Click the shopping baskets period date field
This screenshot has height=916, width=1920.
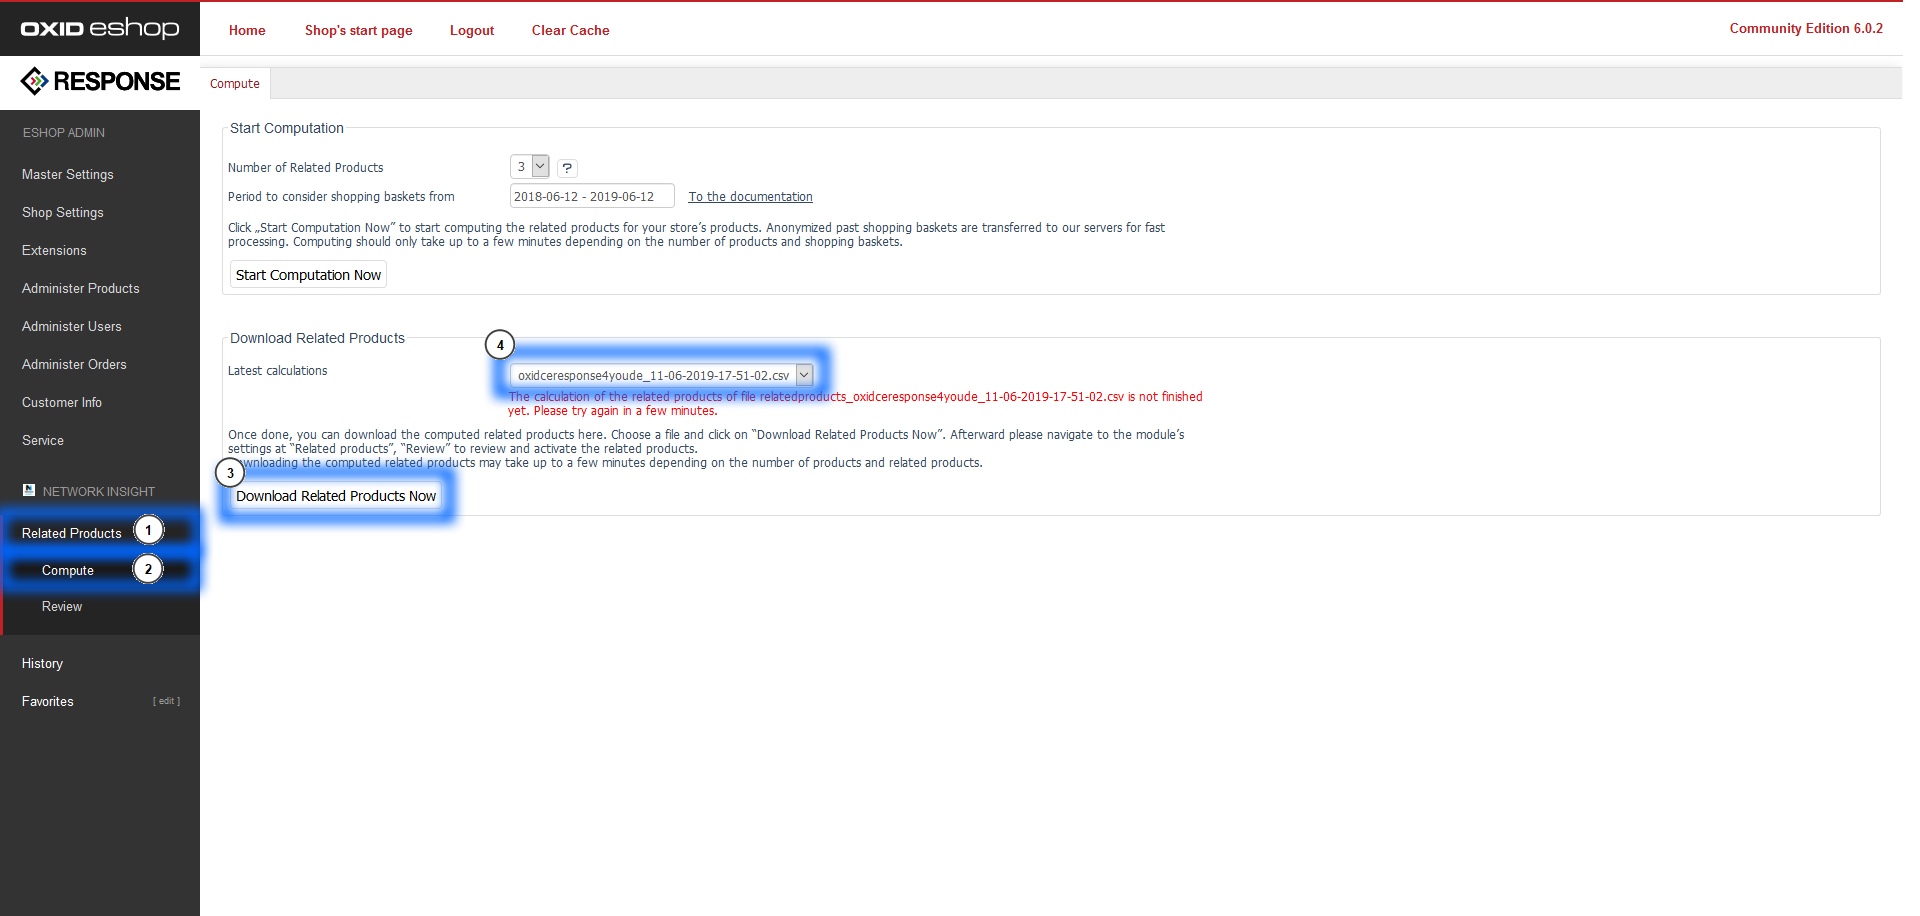coord(591,196)
